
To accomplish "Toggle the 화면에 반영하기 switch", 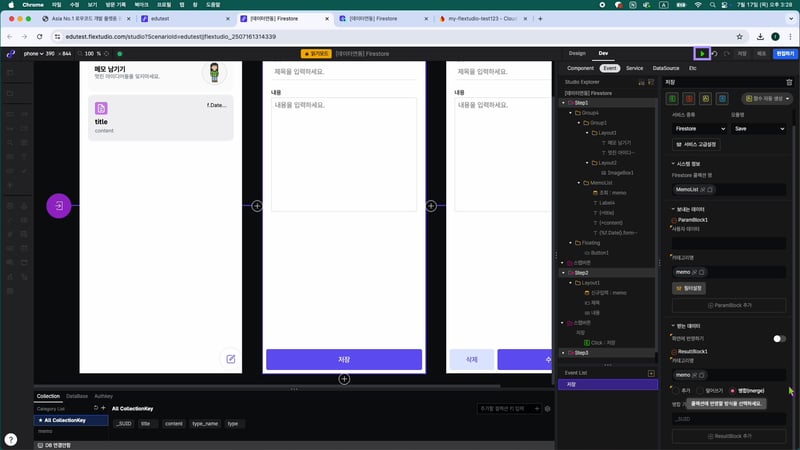I will pos(779,339).
